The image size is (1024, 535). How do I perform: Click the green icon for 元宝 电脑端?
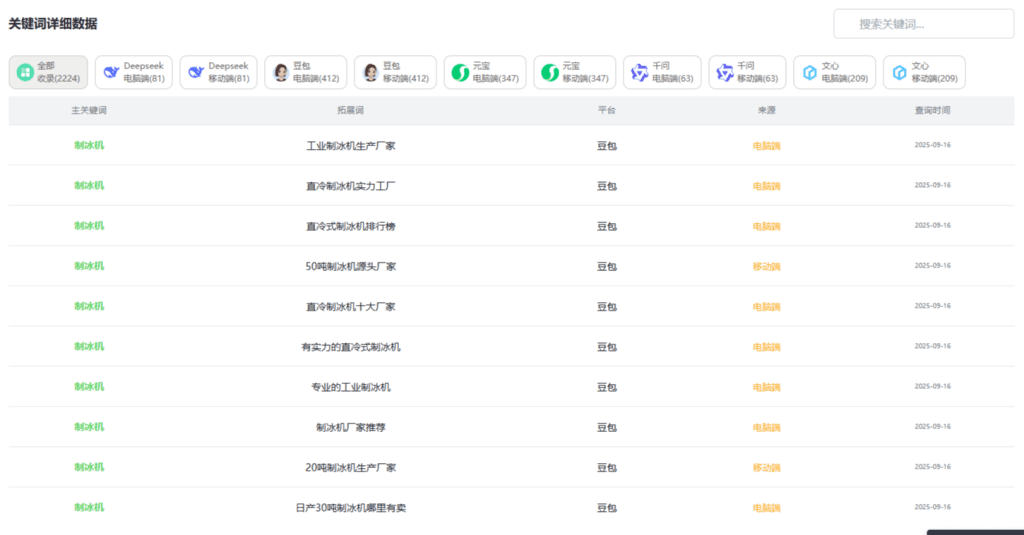coord(460,72)
